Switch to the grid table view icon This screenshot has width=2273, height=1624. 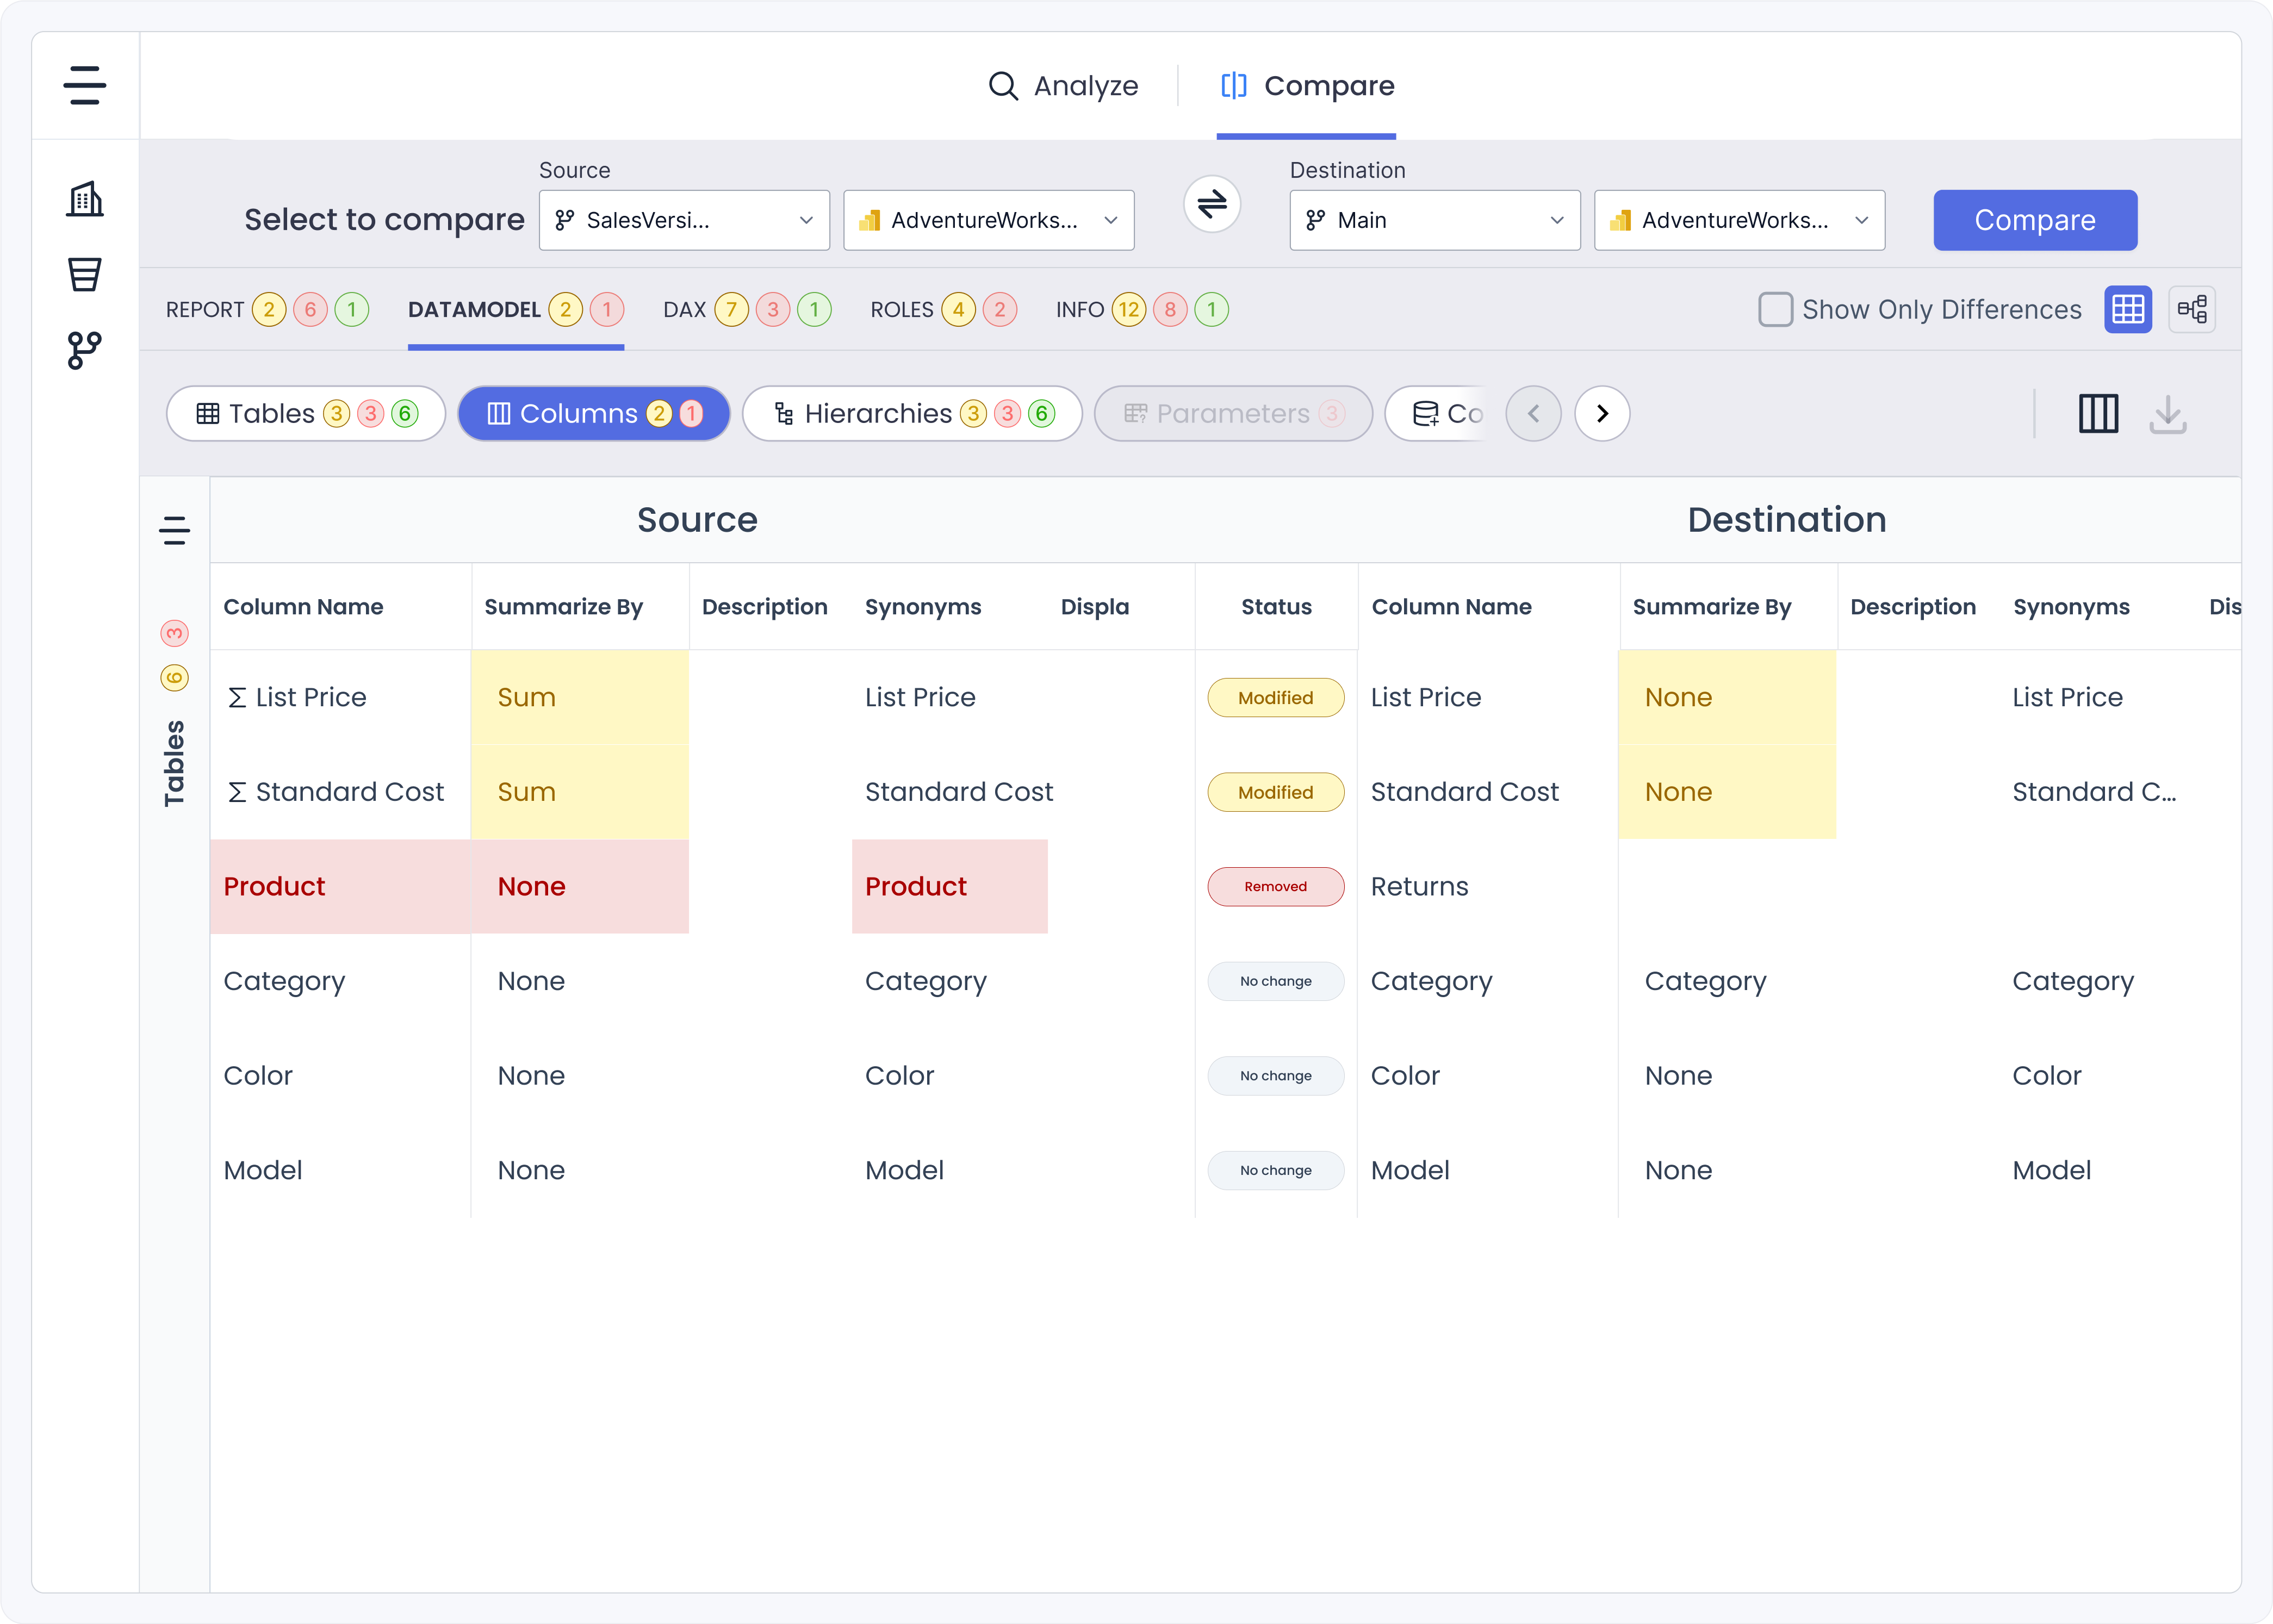point(2128,309)
